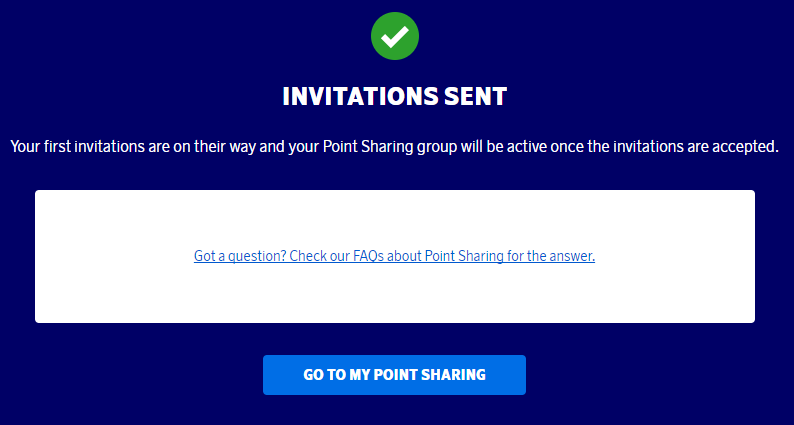Viewport: 794px width, 425px height.
Task: Click the green checkmark success icon
Action: 395,35
